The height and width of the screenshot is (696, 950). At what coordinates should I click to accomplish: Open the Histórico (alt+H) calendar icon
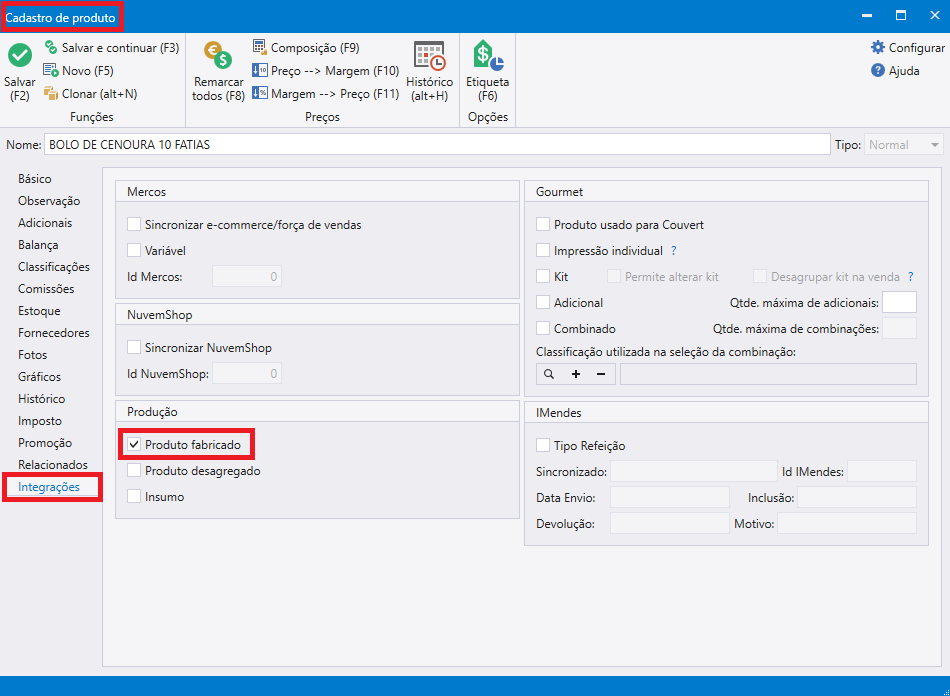click(430, 56)
